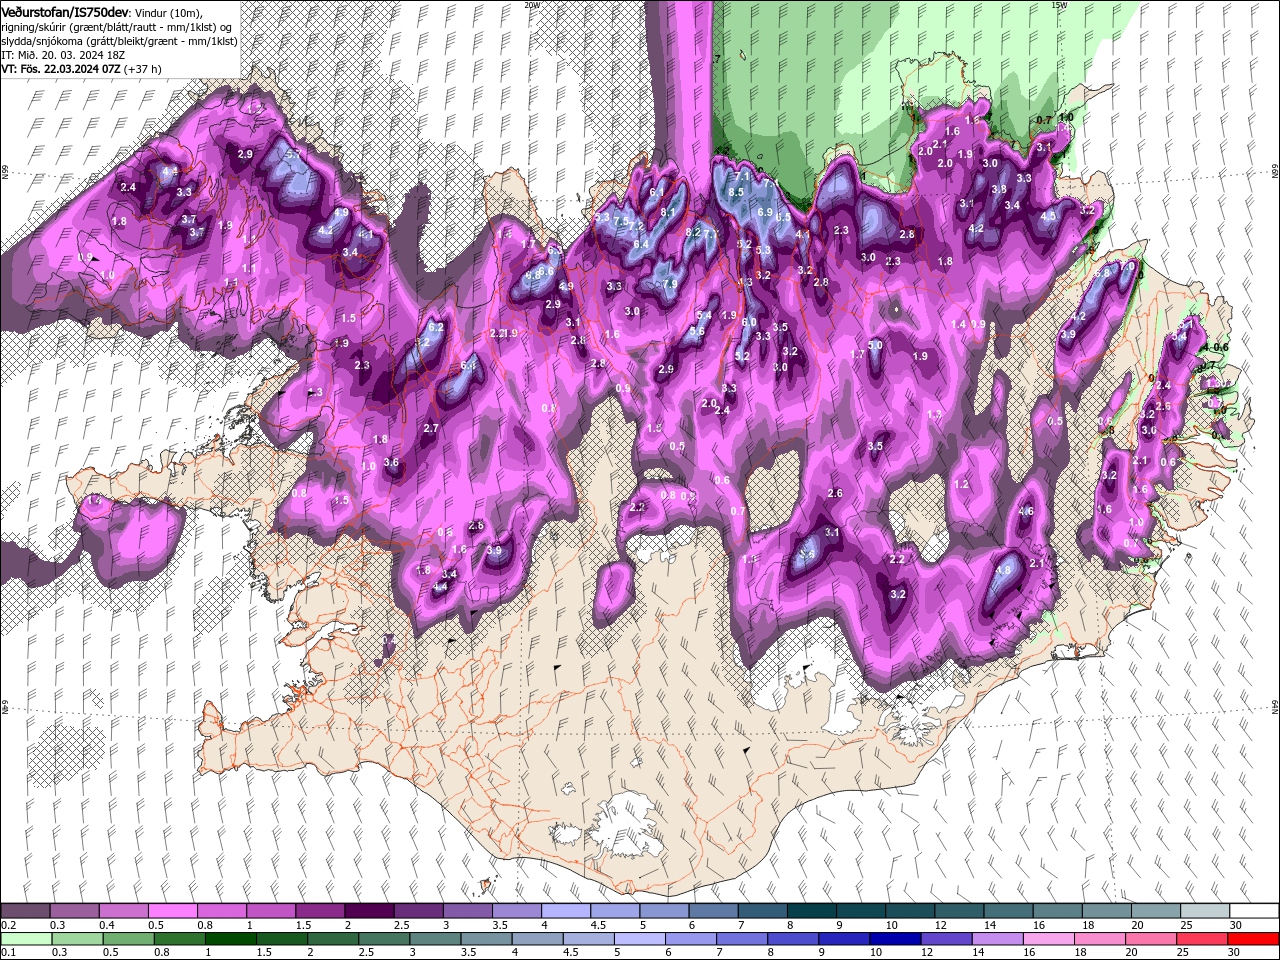Click the 7.9 precipitation value on the map

tap(670, 284)
